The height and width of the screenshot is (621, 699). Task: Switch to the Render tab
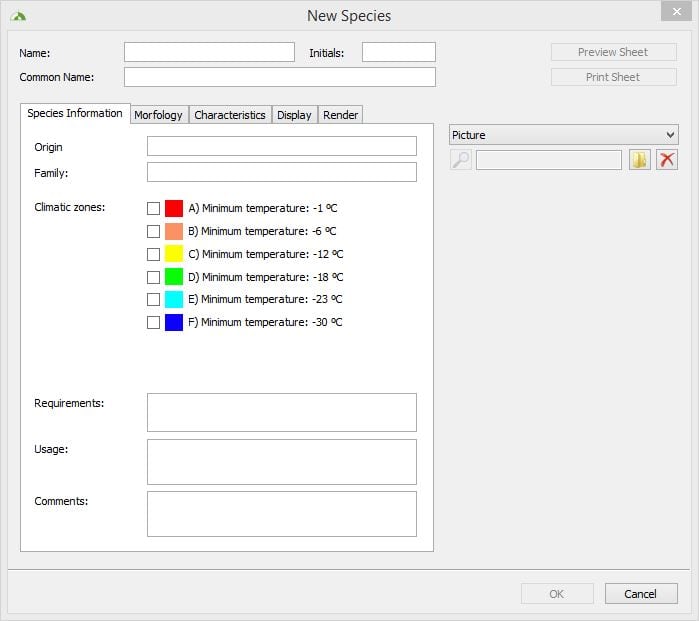click(x=341, y=115)
